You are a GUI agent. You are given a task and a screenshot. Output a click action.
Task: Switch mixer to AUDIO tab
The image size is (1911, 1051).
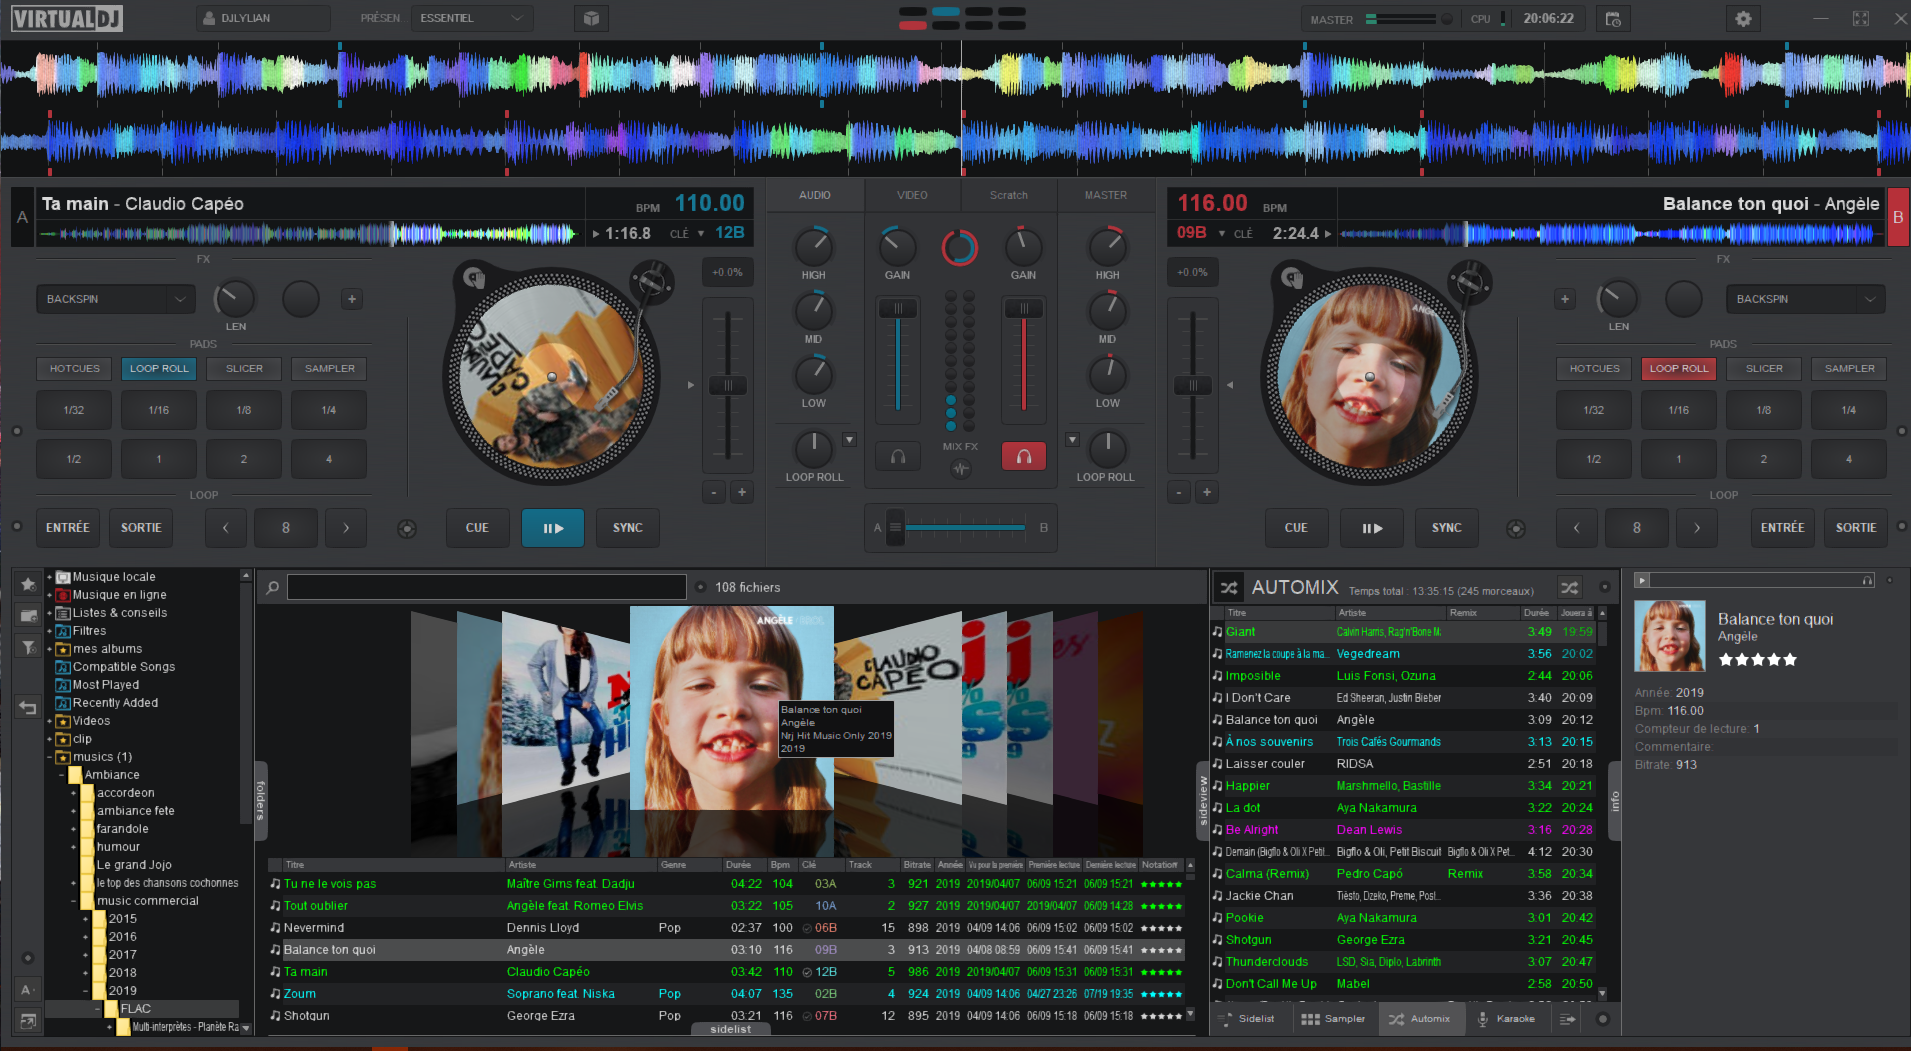click(815, 196)
